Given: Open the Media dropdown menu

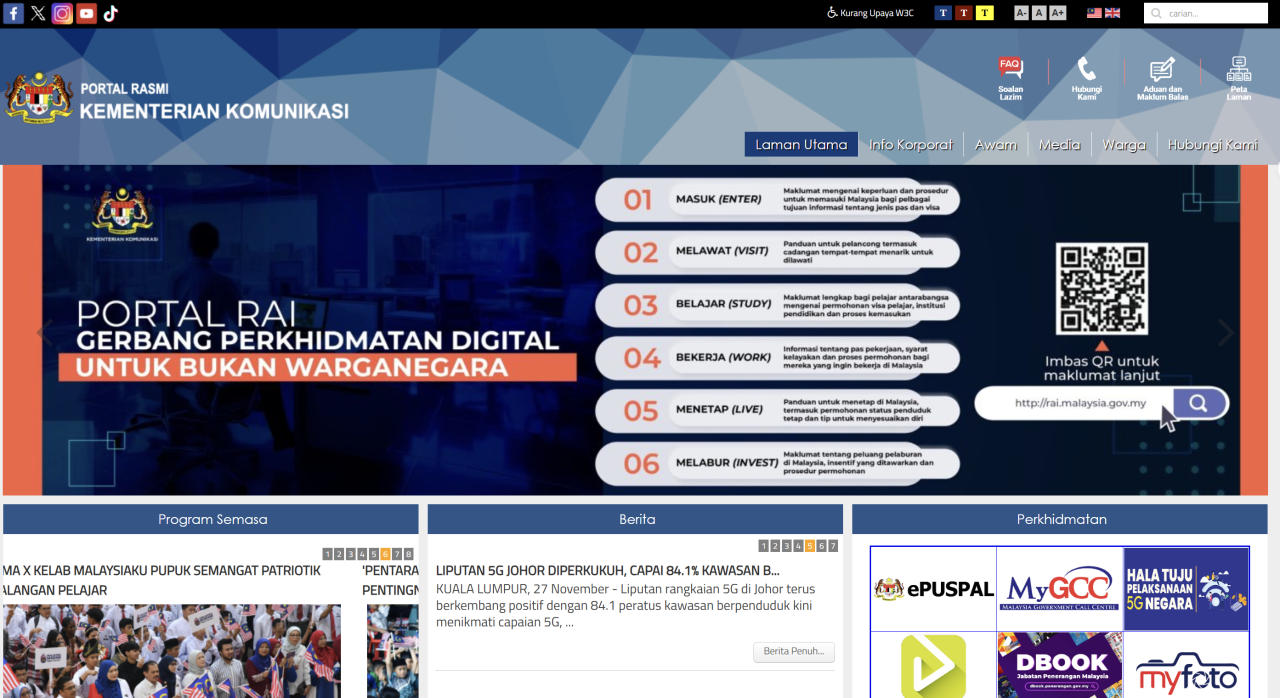Looking at the screenshot, I should [x=1059, y=144].
